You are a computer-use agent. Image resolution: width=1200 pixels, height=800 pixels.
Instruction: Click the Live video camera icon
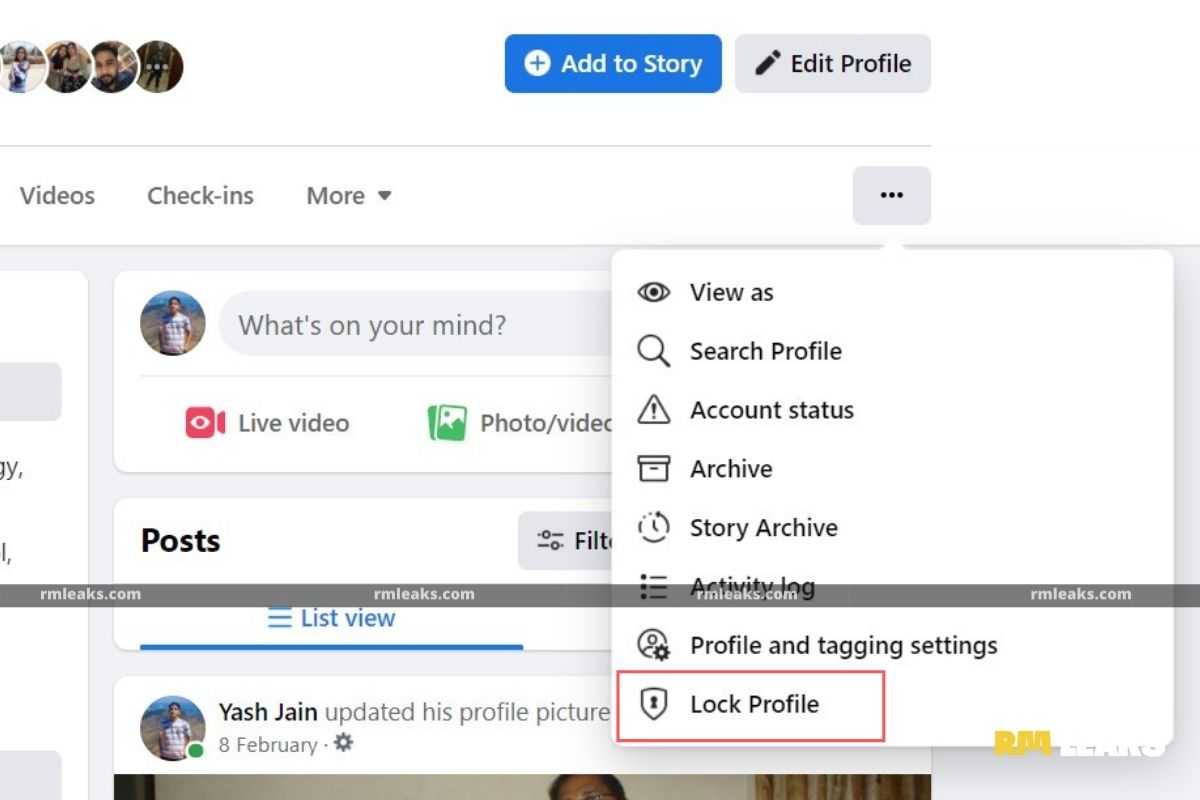(x=205, y=423)
